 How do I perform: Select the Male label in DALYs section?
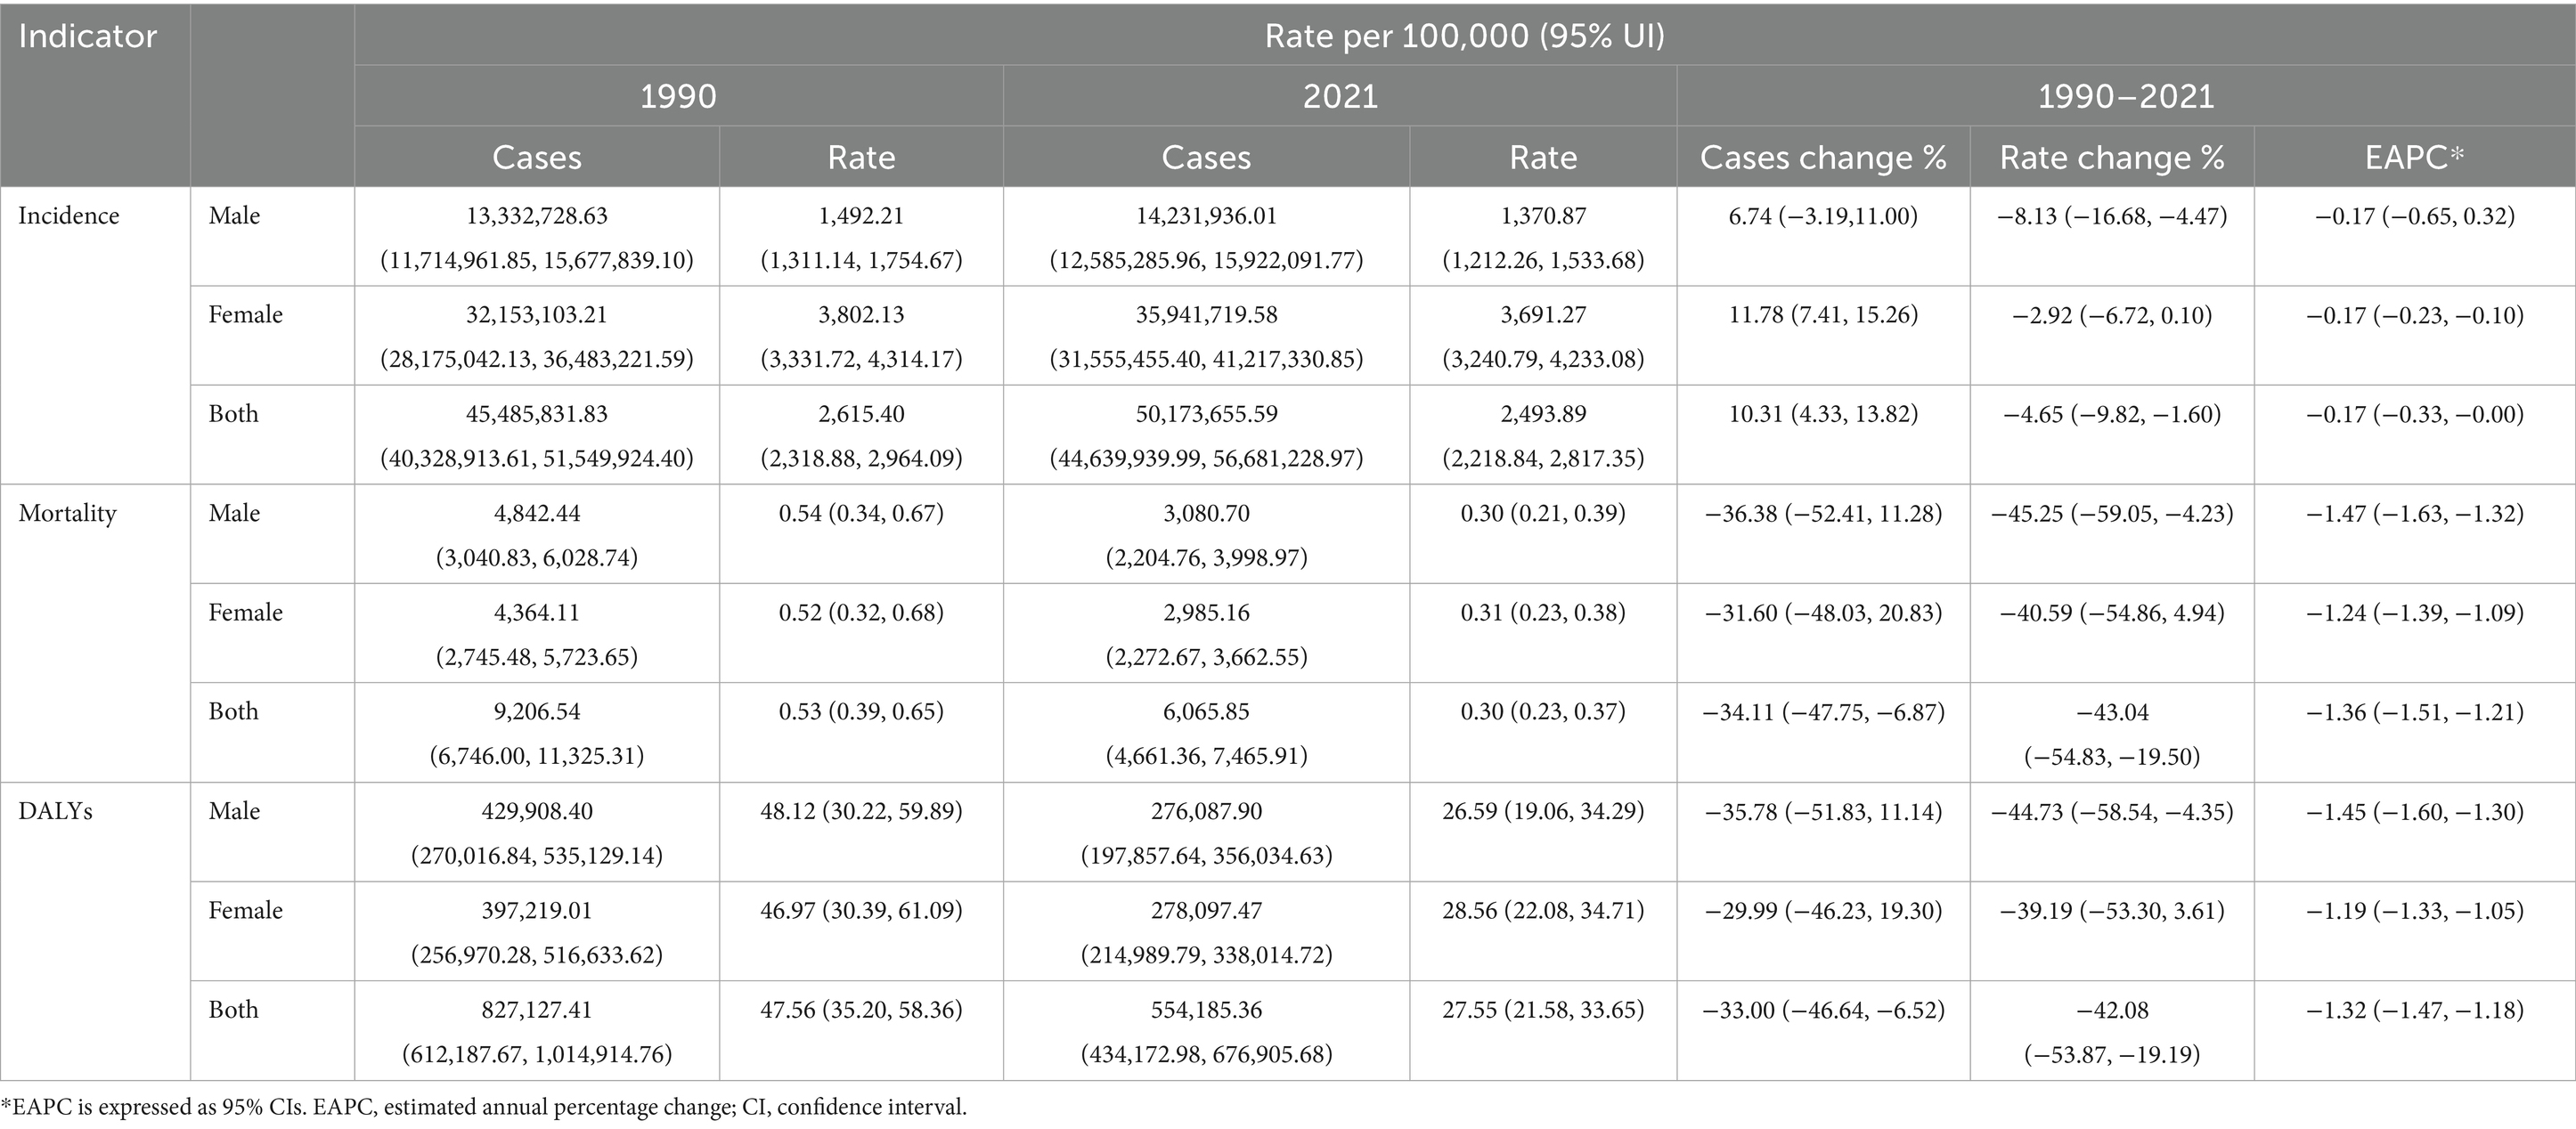[x=235, y=811]
